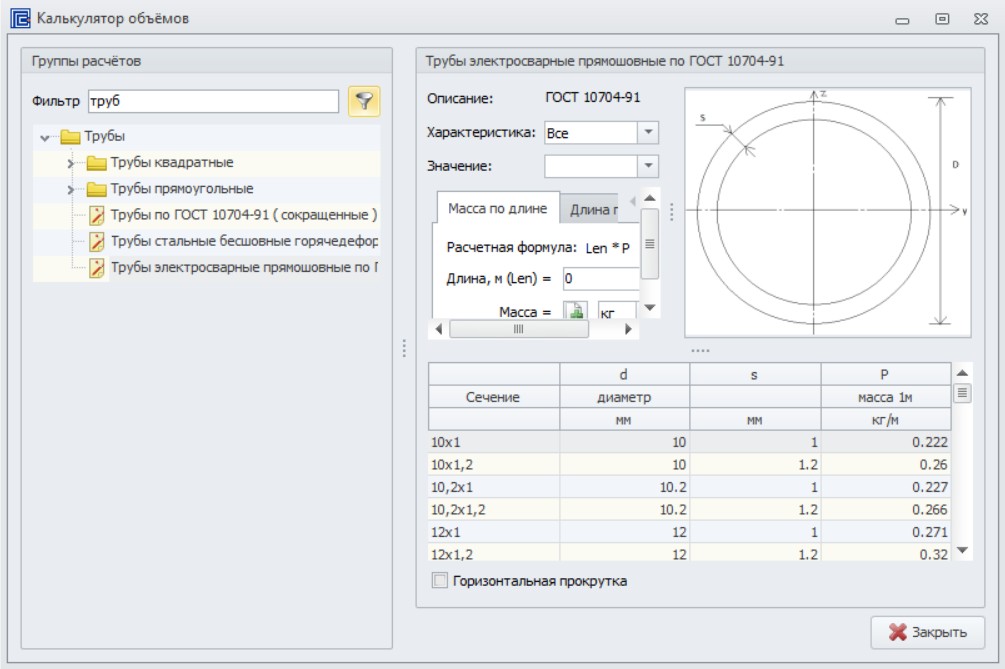
Task: Select Трубы по ГОСТ 10704-91 document icon
Action: pos(97,215)
